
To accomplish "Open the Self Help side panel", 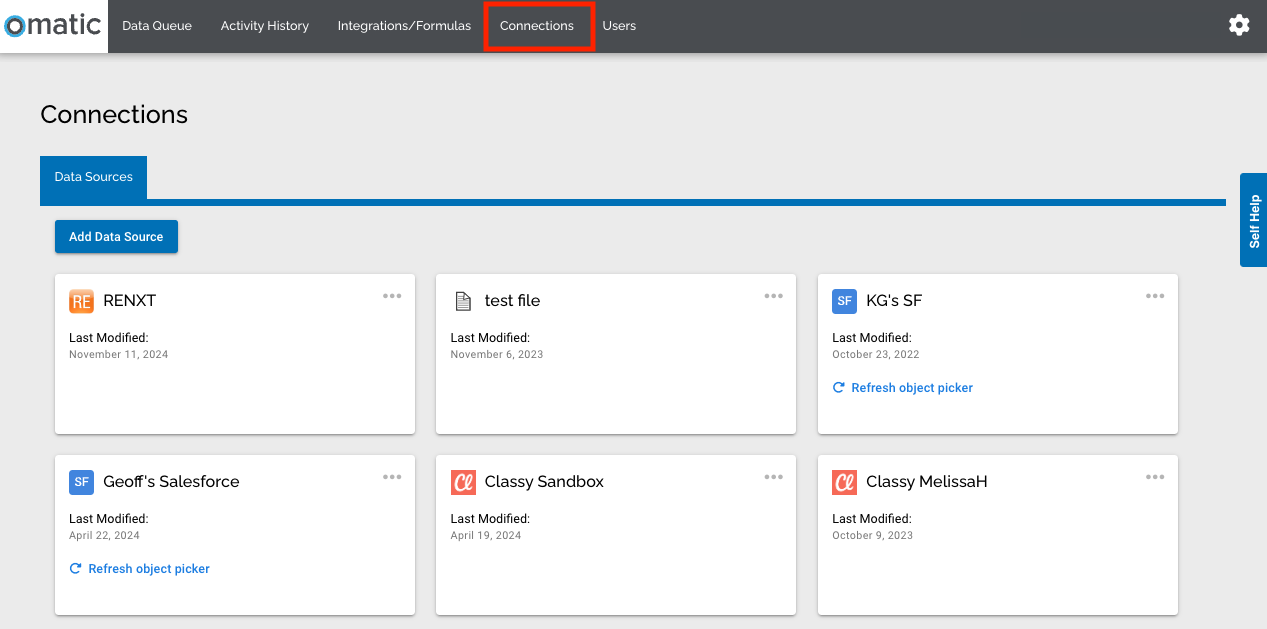I will coord(1254,220).
